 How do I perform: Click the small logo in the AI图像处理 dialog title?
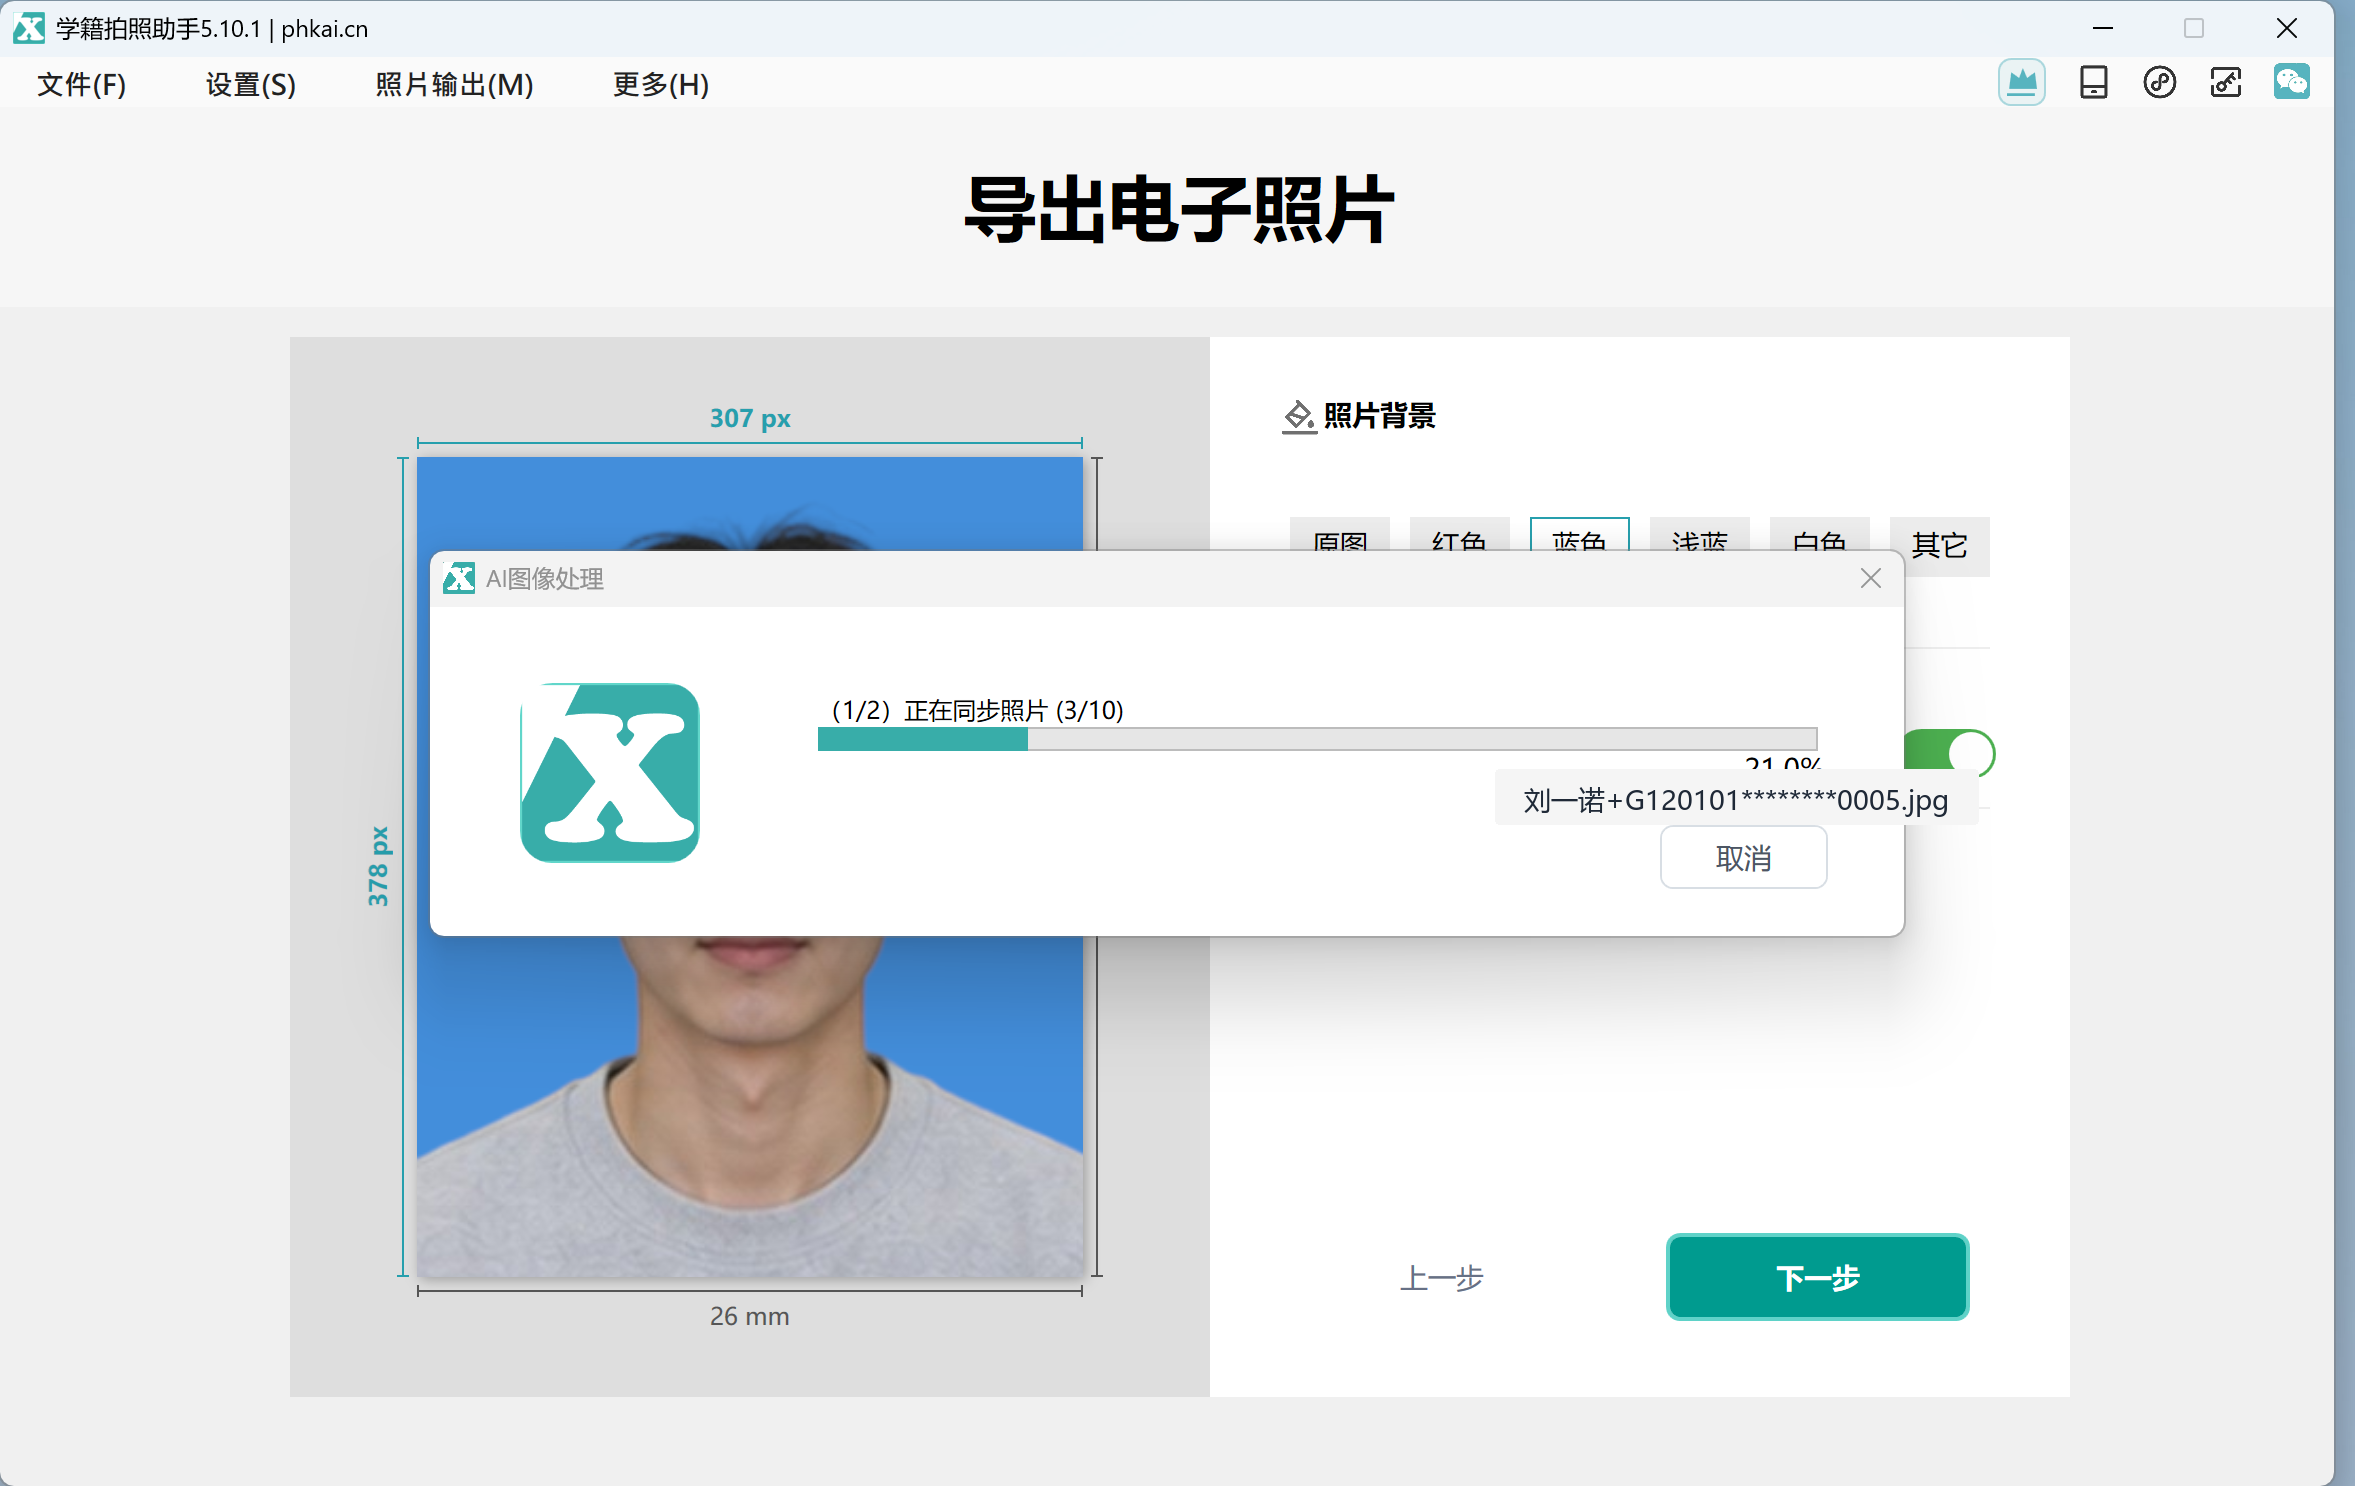(x=459, y=578)
